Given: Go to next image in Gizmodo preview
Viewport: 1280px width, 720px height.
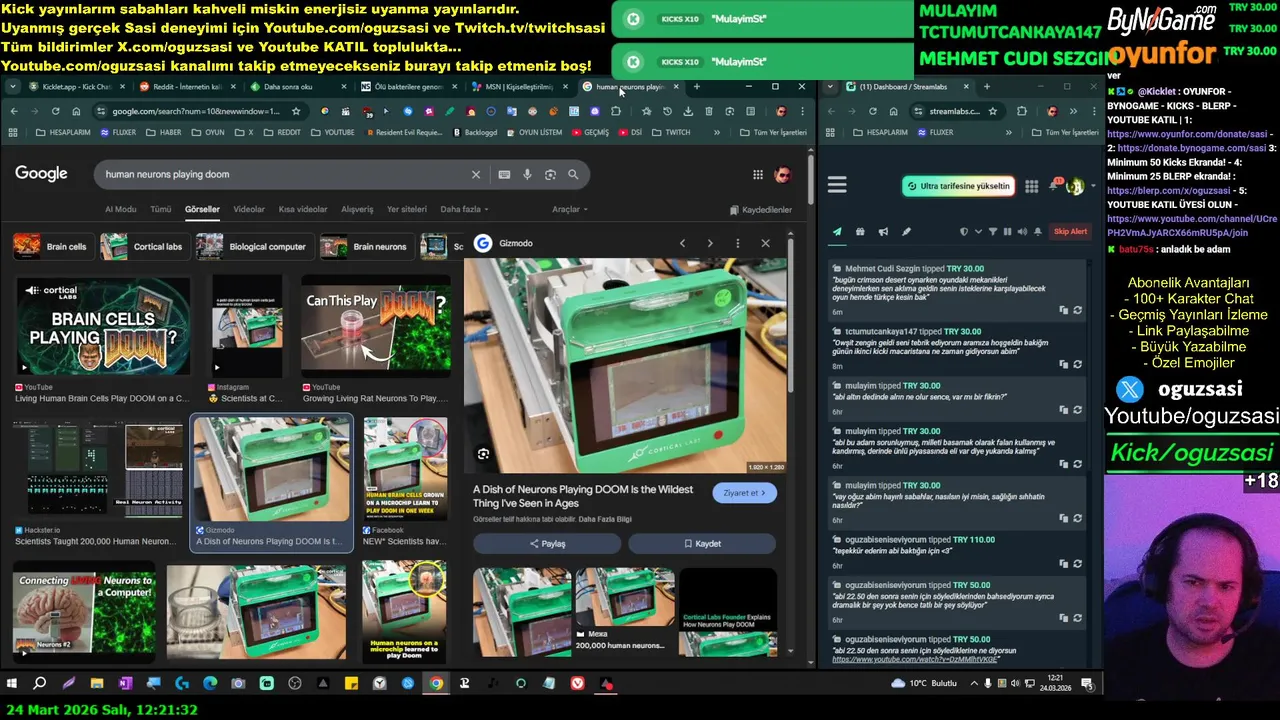Looking at the screenshot, I should (x=710, y=243).
